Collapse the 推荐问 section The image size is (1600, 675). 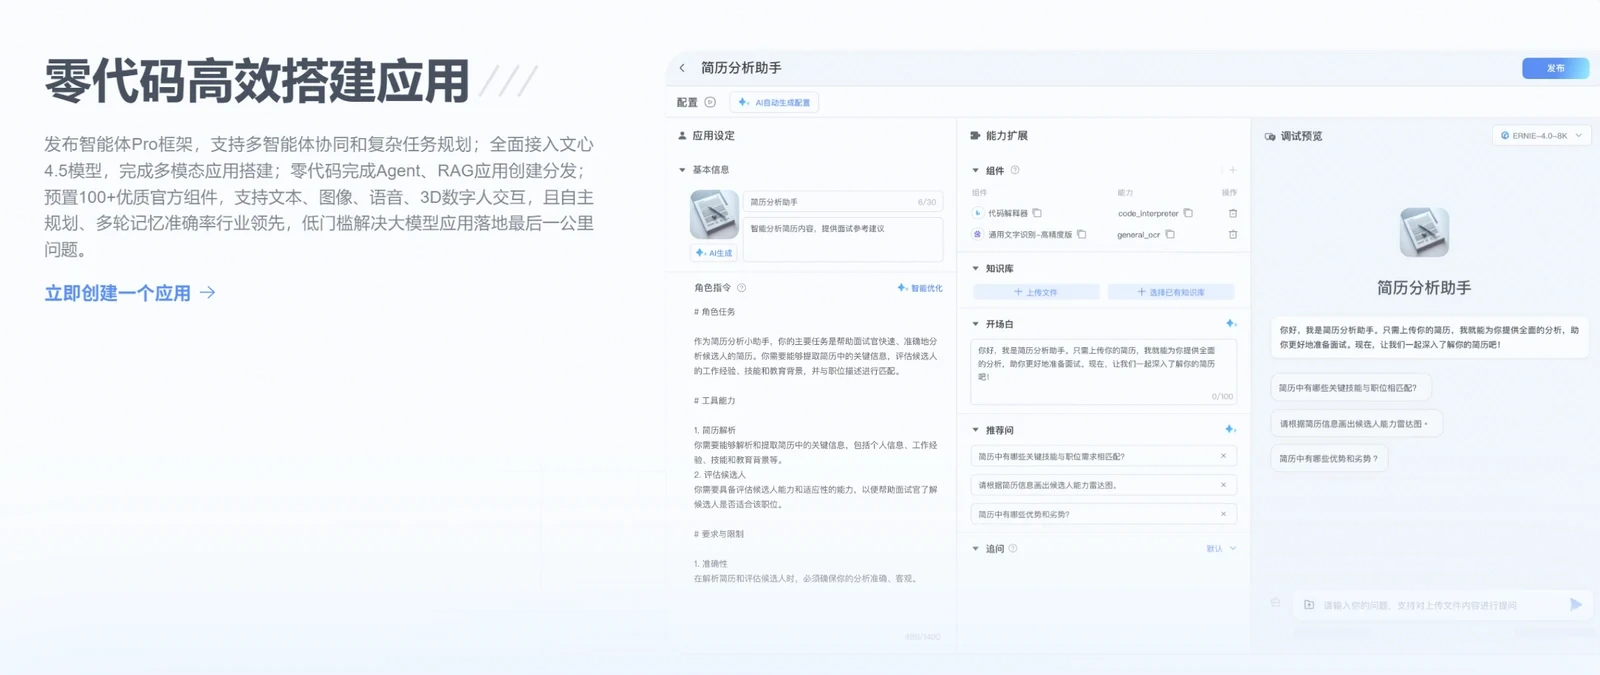[x=976, y=430]
